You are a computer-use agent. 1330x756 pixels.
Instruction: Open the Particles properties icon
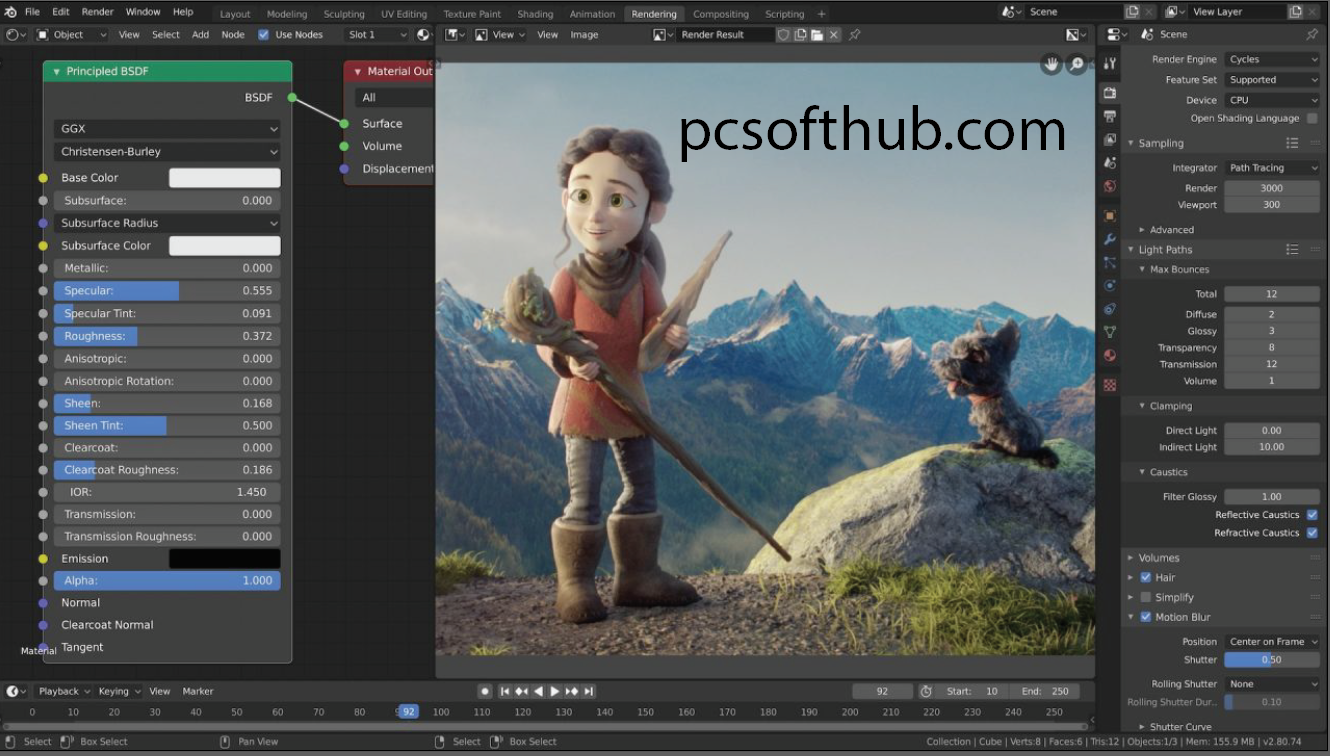(1109, 262)
